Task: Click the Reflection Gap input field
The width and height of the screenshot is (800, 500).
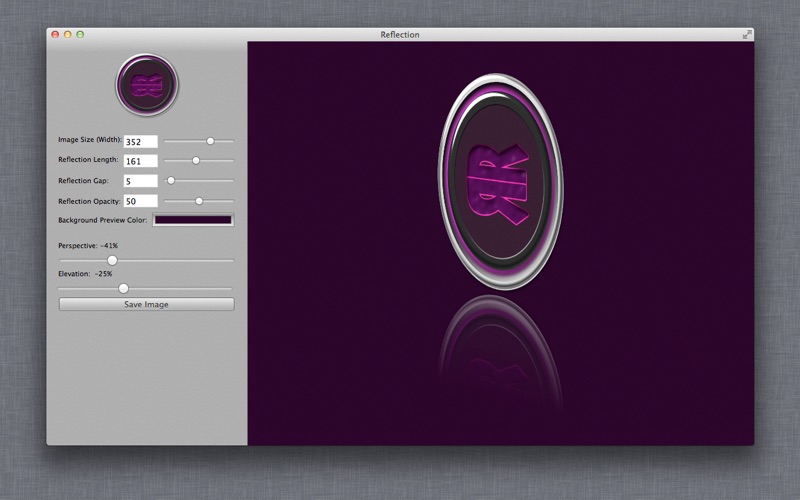Action: click(x=140, y=181)
